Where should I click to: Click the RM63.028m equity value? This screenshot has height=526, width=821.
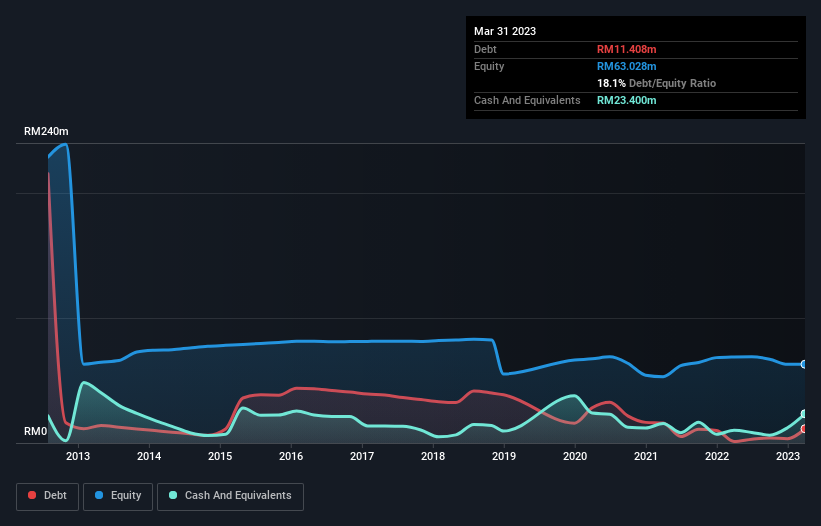626,66
